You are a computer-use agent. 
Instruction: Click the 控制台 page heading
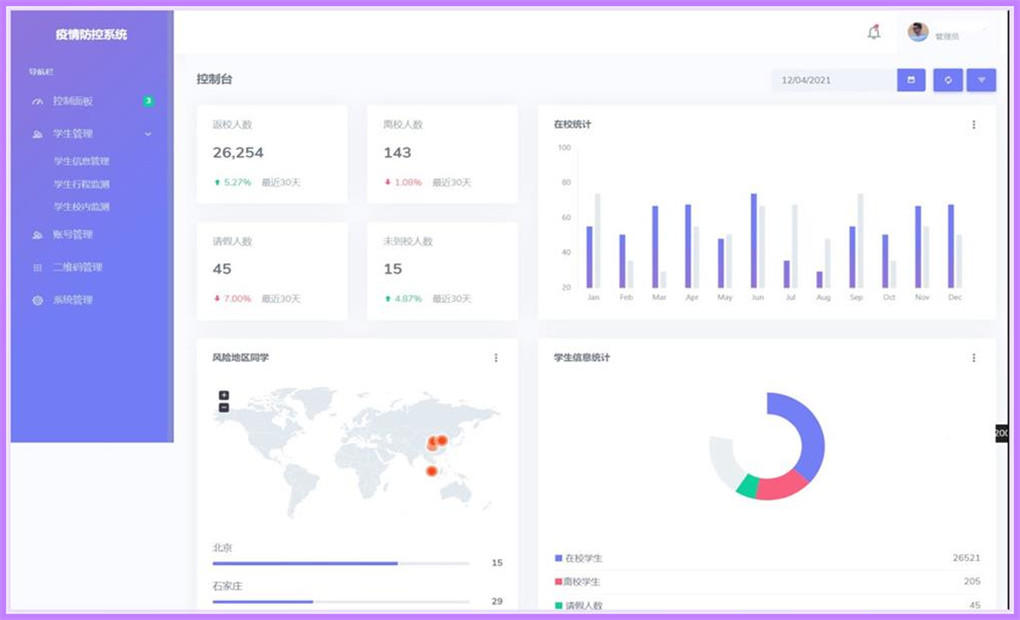pyautogui.click(x=215, y=79)
